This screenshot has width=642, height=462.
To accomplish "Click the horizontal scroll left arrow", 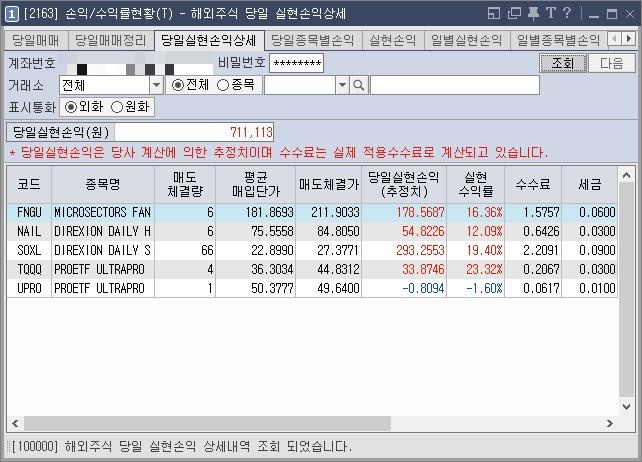I will pos(16,424).
